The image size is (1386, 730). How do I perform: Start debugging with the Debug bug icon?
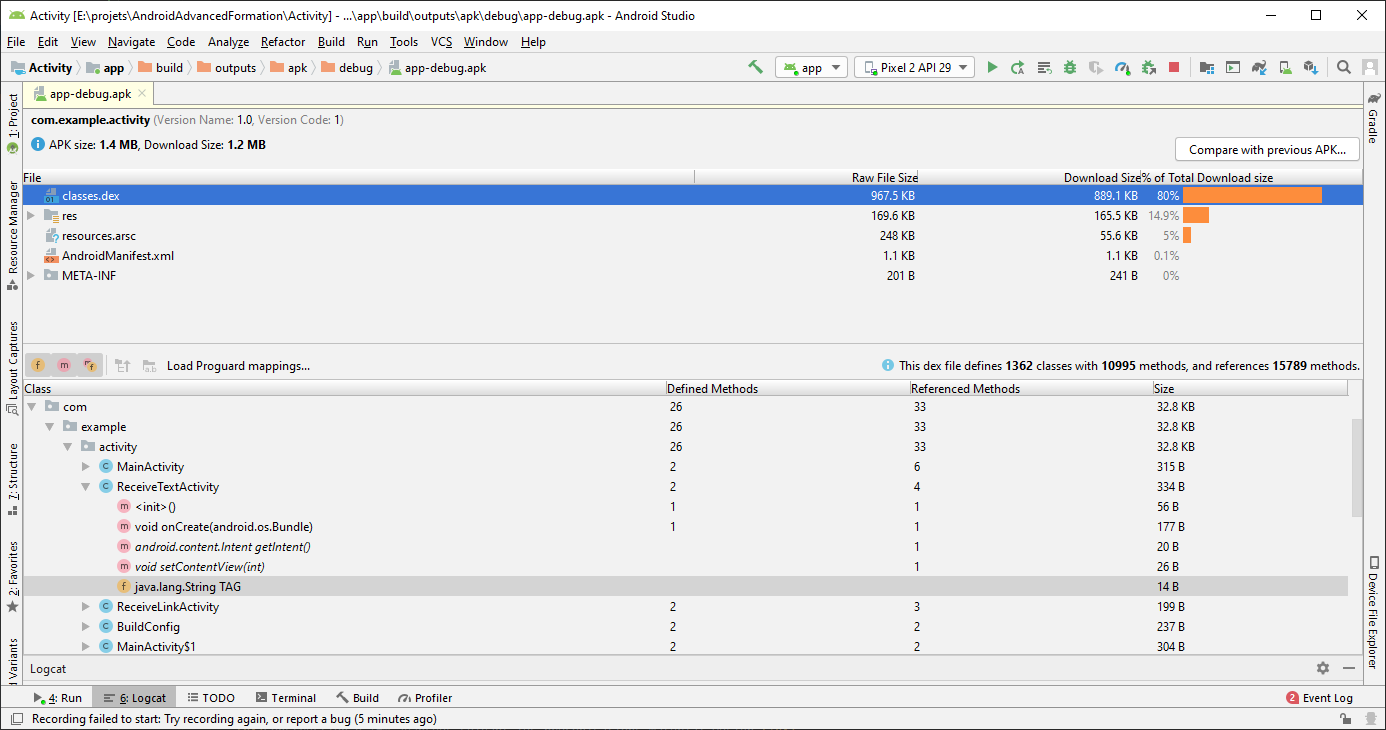pyautogui.click(x=1070, y=67)
